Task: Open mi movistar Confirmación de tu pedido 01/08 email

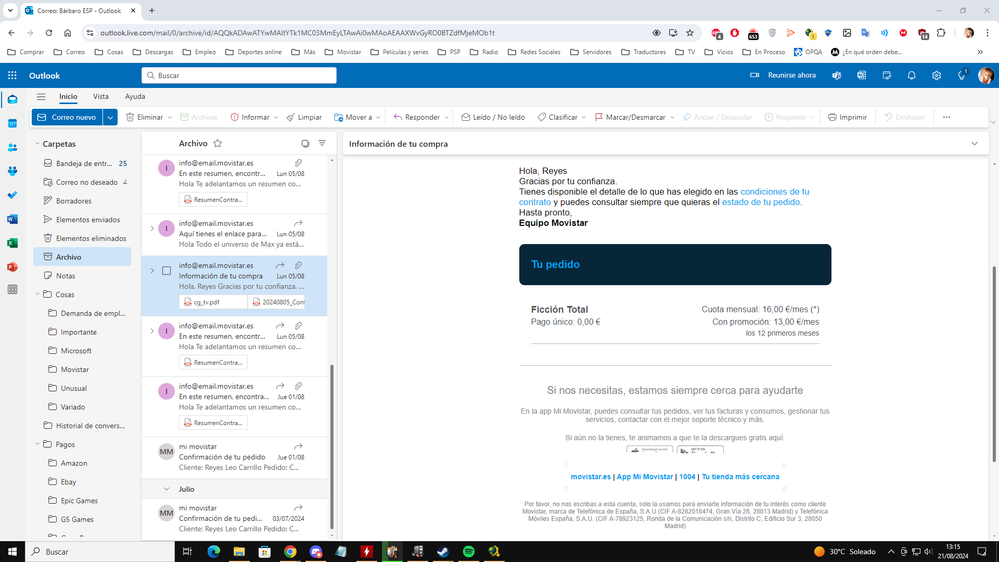Action: [x=234, y=457]
